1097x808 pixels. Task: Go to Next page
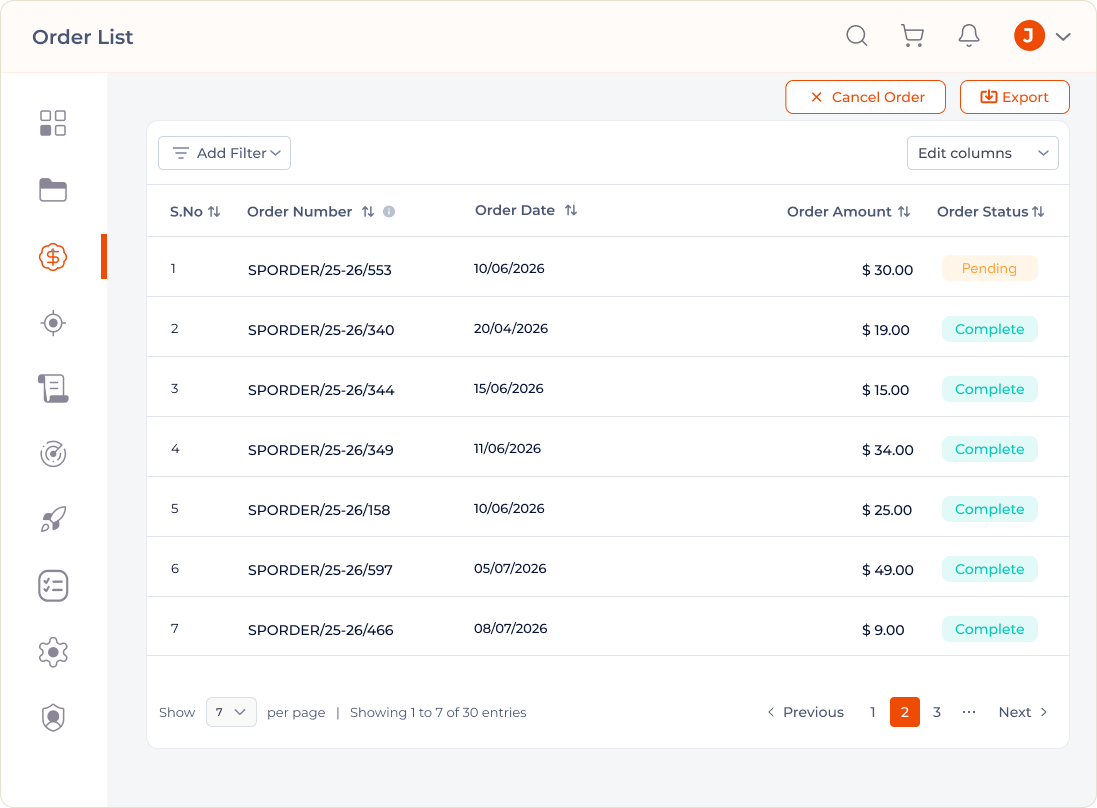pos(1023,712)
